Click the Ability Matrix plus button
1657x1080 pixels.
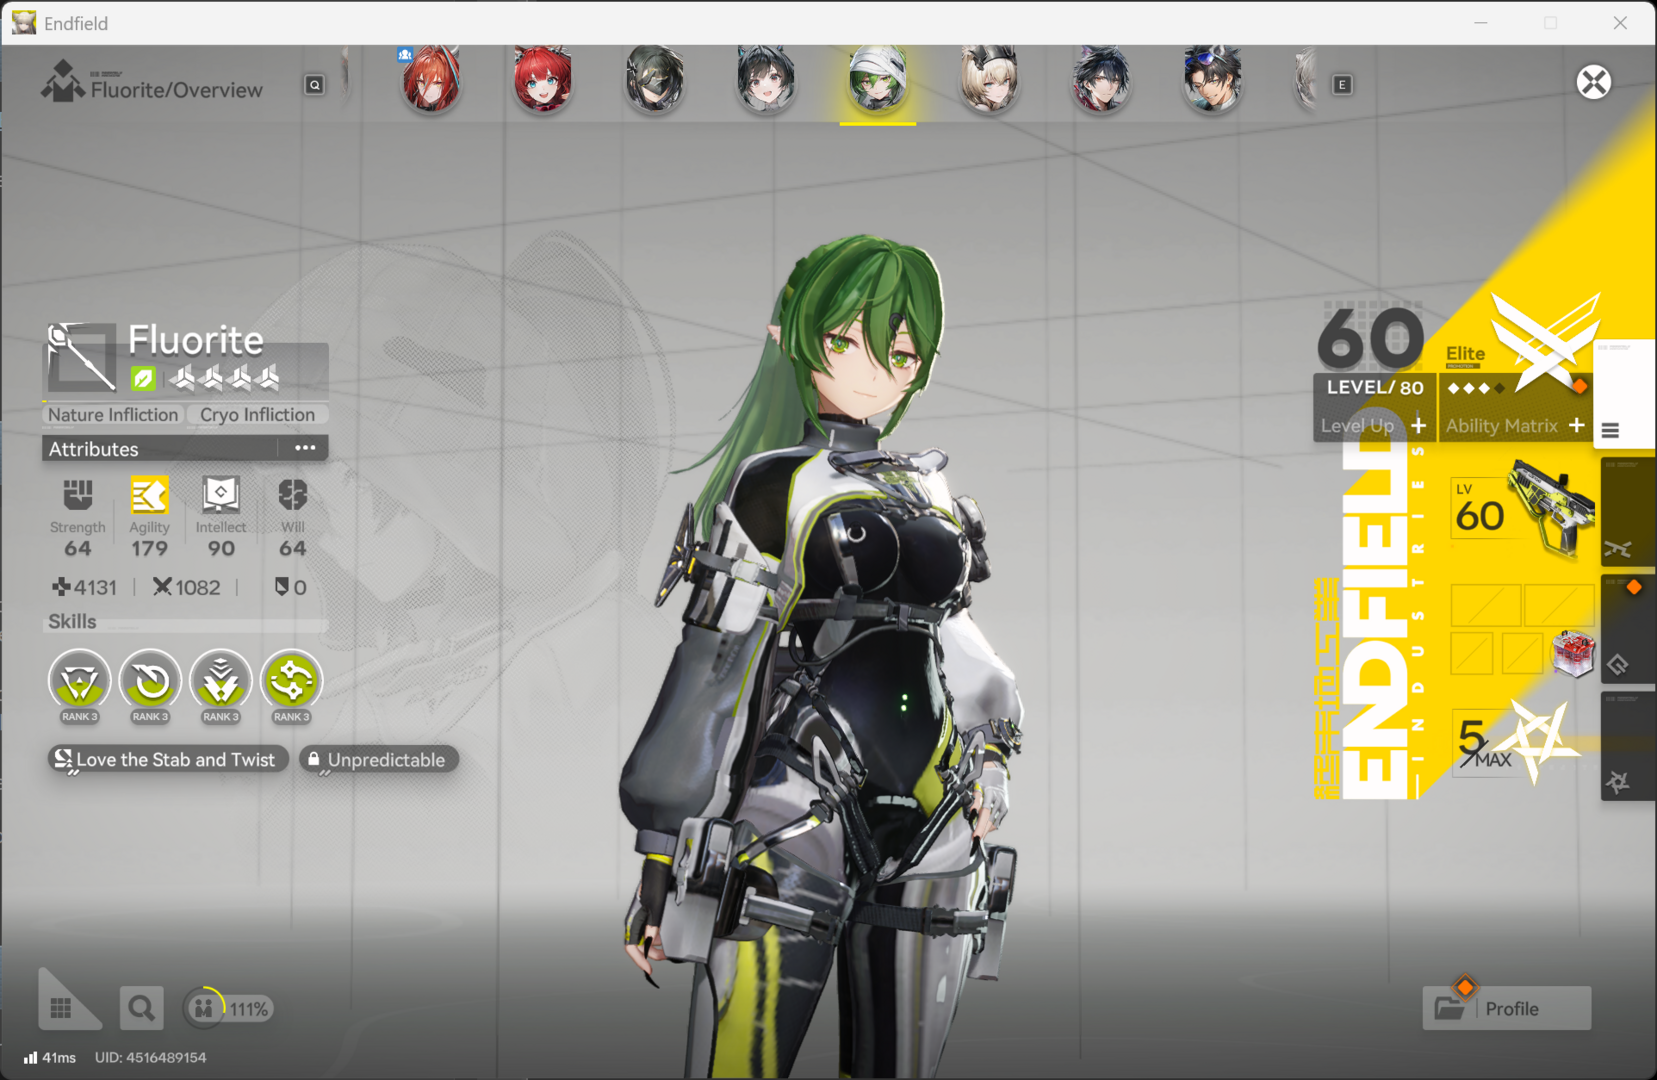(1577, 425)
